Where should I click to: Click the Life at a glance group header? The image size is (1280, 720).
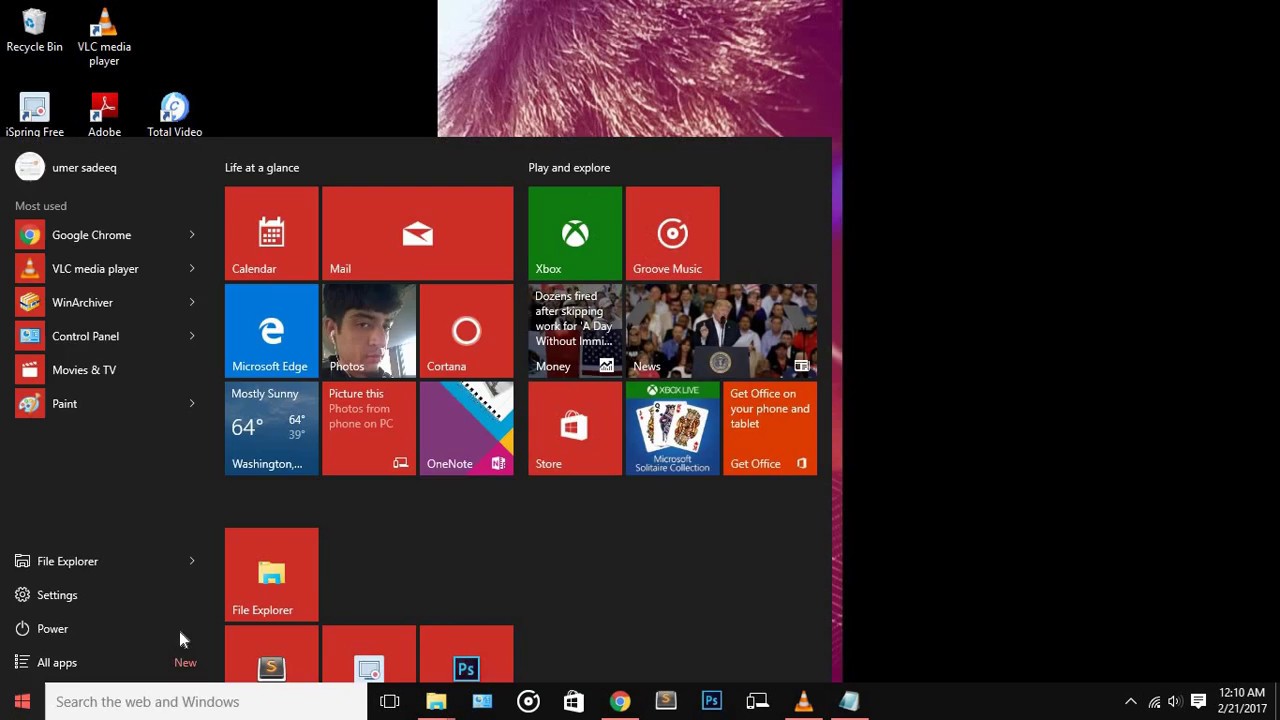262,168
